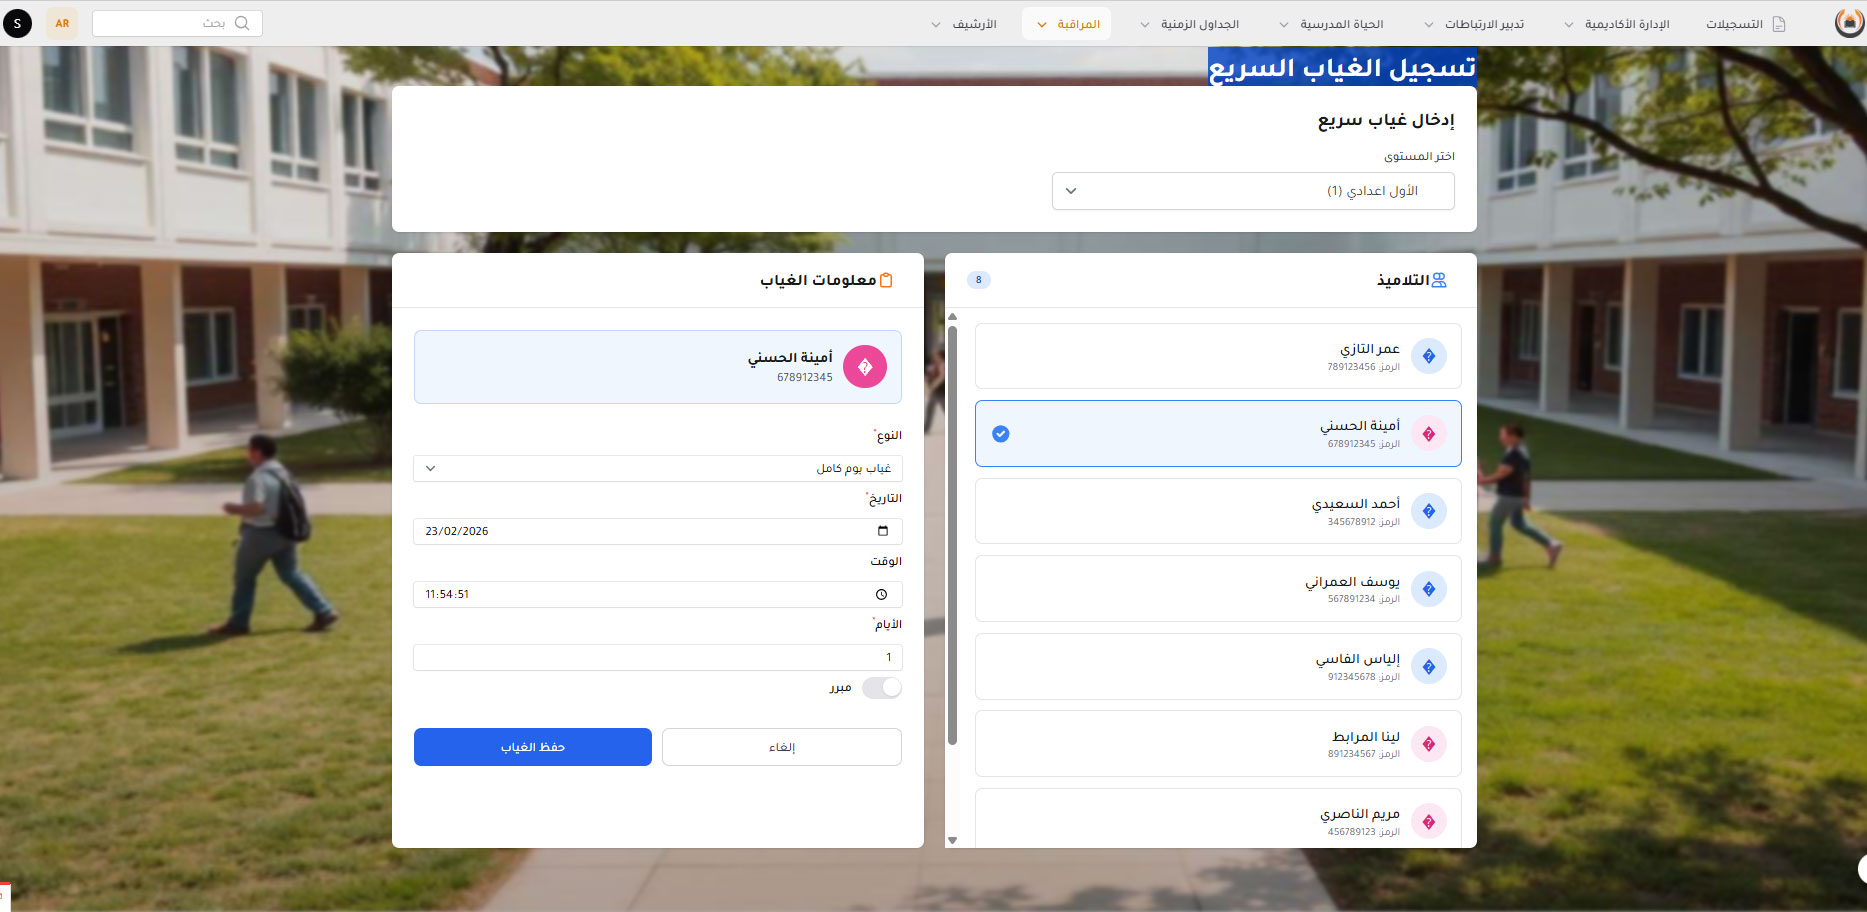Click the إلغاء cancel button

pos(781,747)
